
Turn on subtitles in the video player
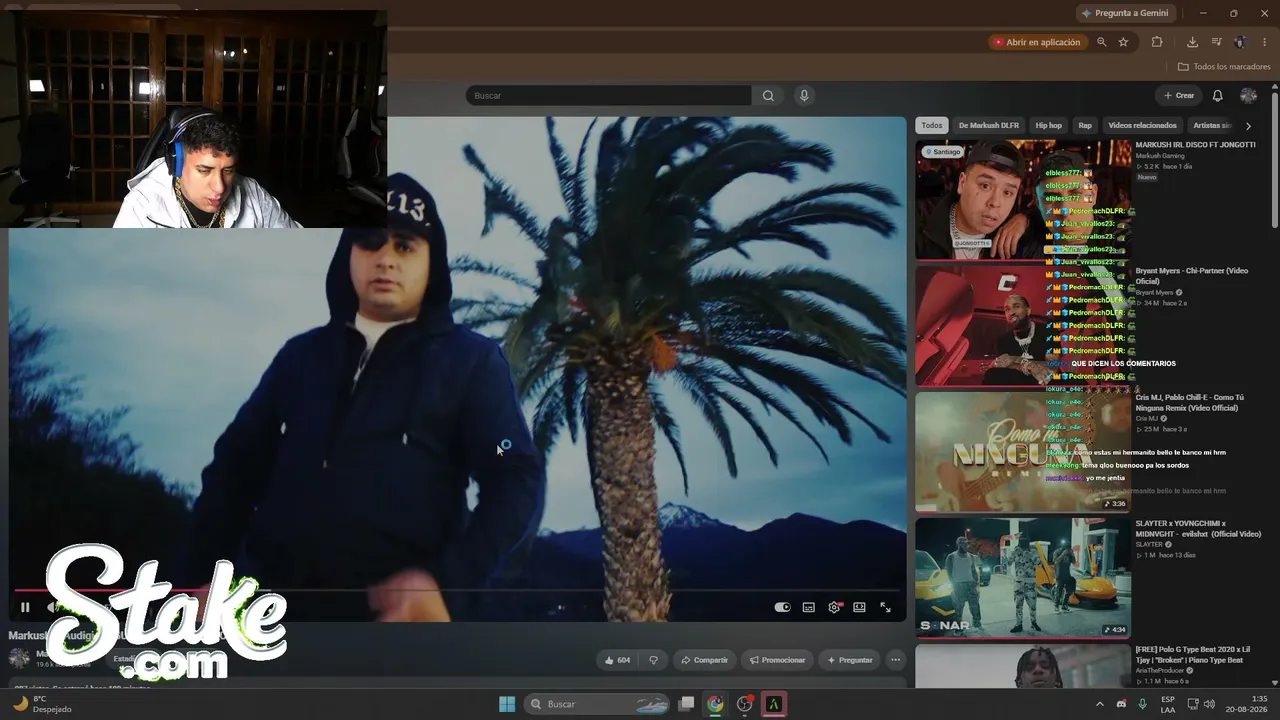(808, 607)
